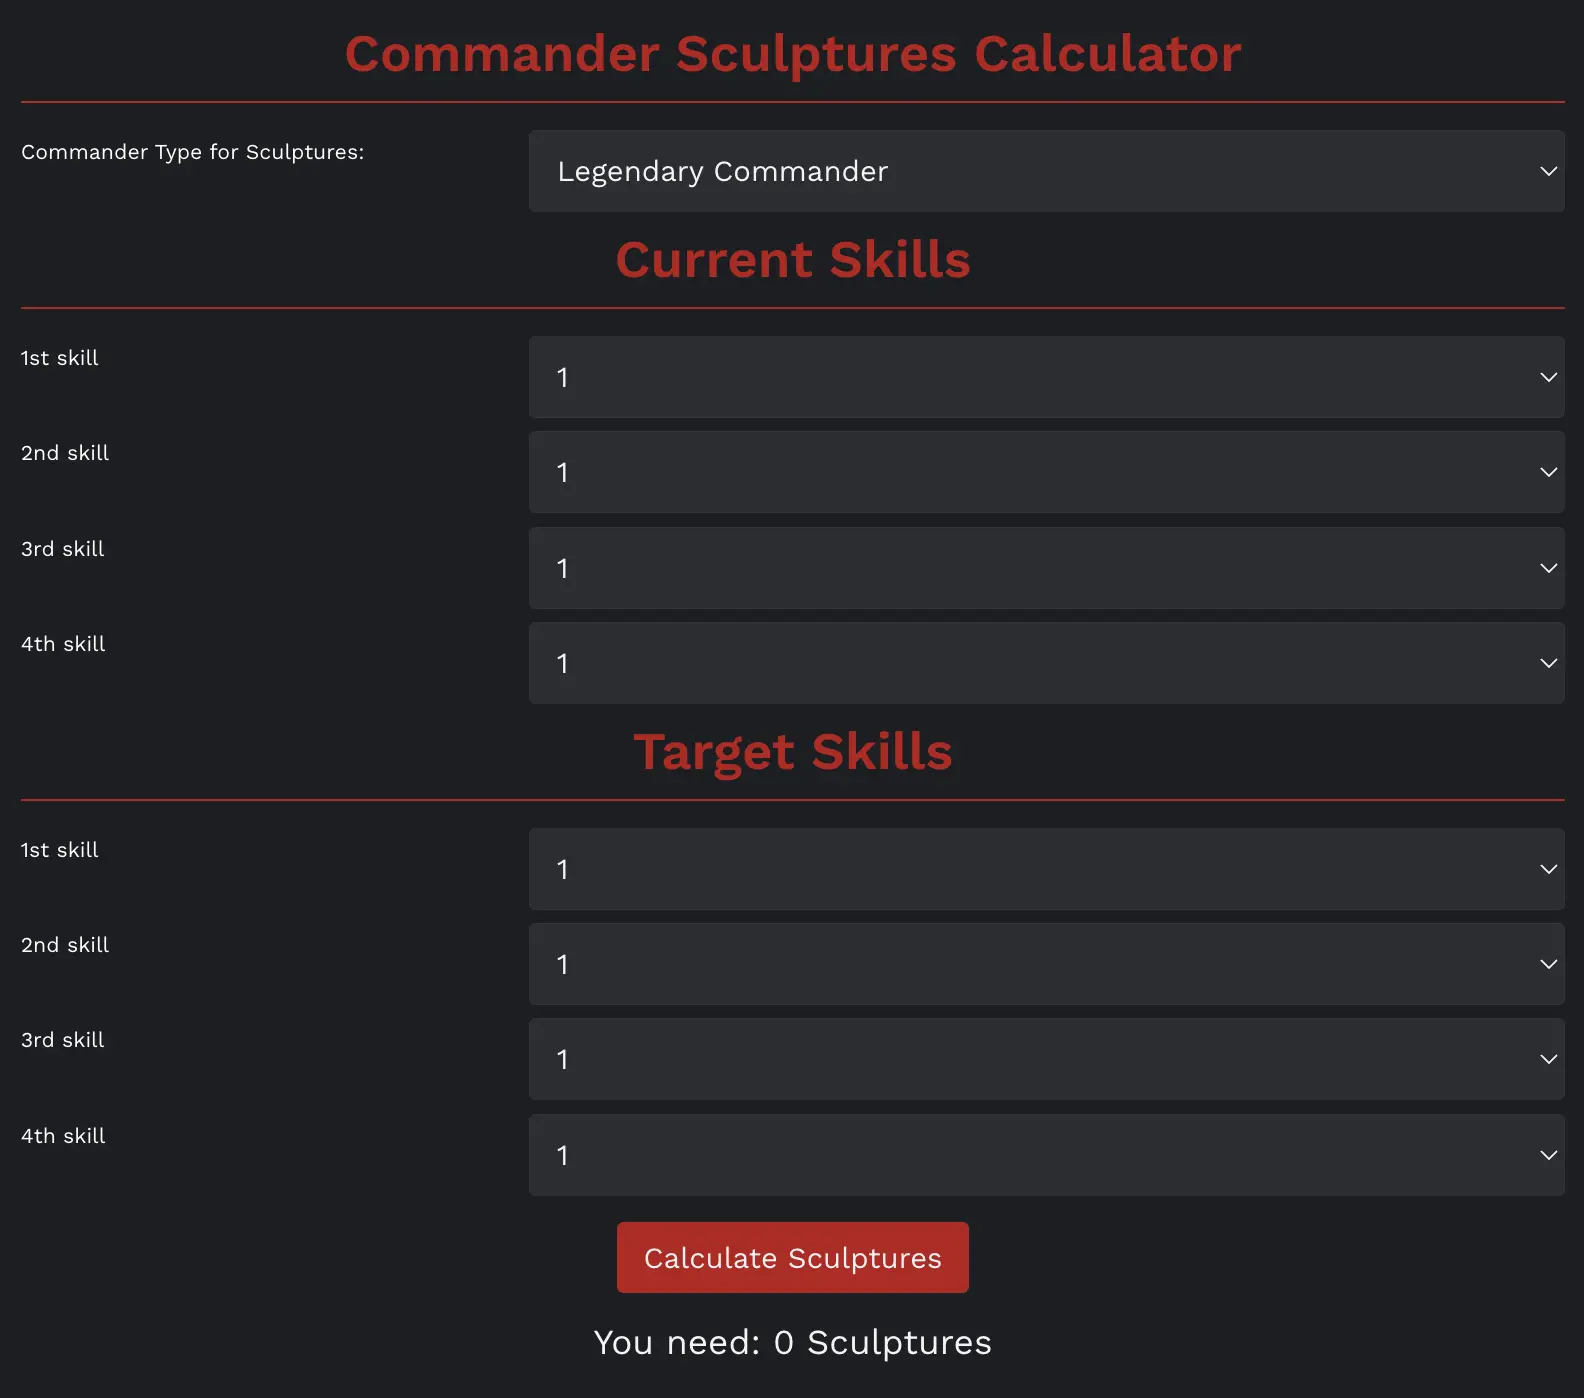
Task: Click the '2nd skill' label under Current Skills
Action: point(65,453)
